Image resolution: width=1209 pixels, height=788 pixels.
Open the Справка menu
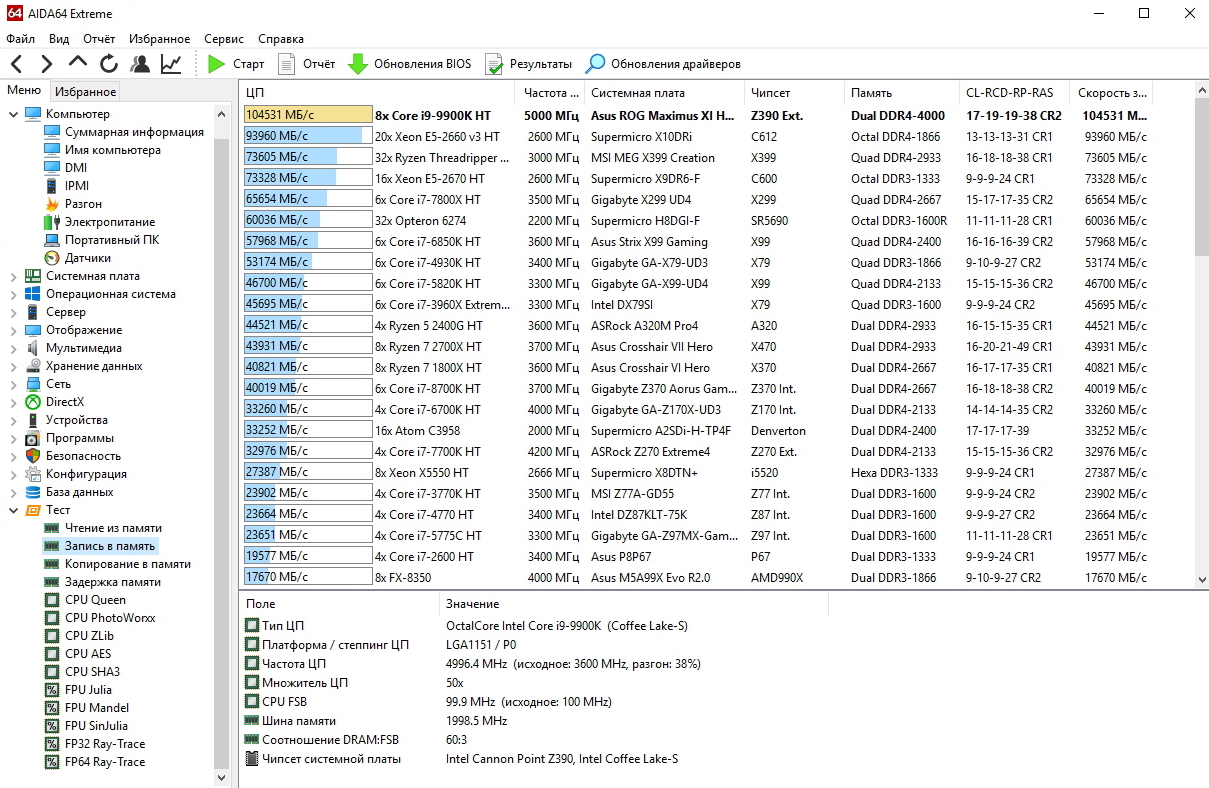click(x=281, y=39)
